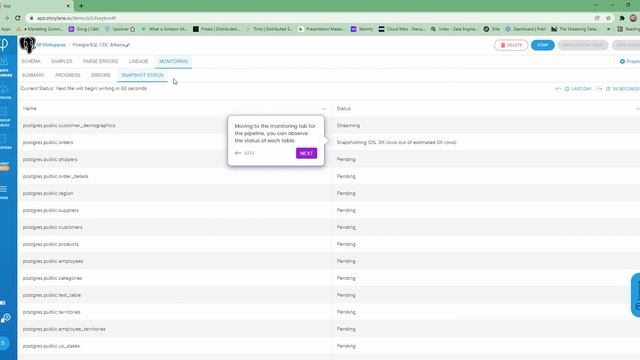Open Data Sources in the left sidebar
Screen dimensions: 640x360
pos(5,67)
